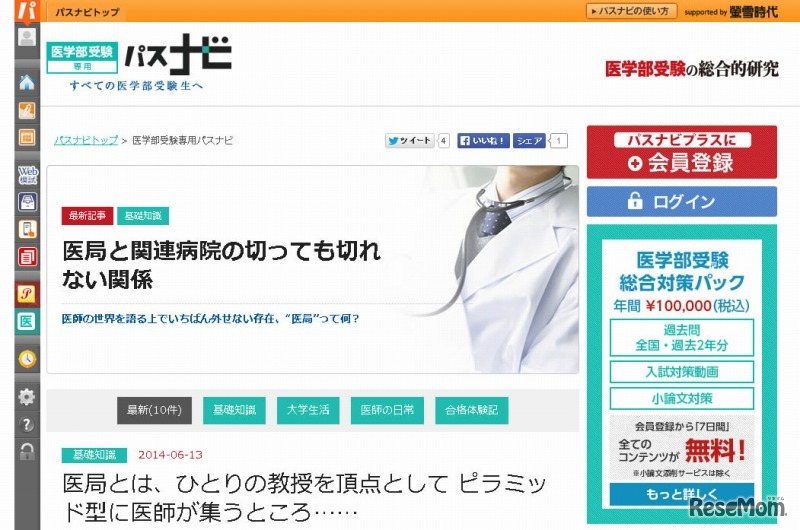Image resolution: width=800 pixels, height=530 pixels.
Task: Follow the パスナビトップ breadcrumb link
Action: point(86,140)
